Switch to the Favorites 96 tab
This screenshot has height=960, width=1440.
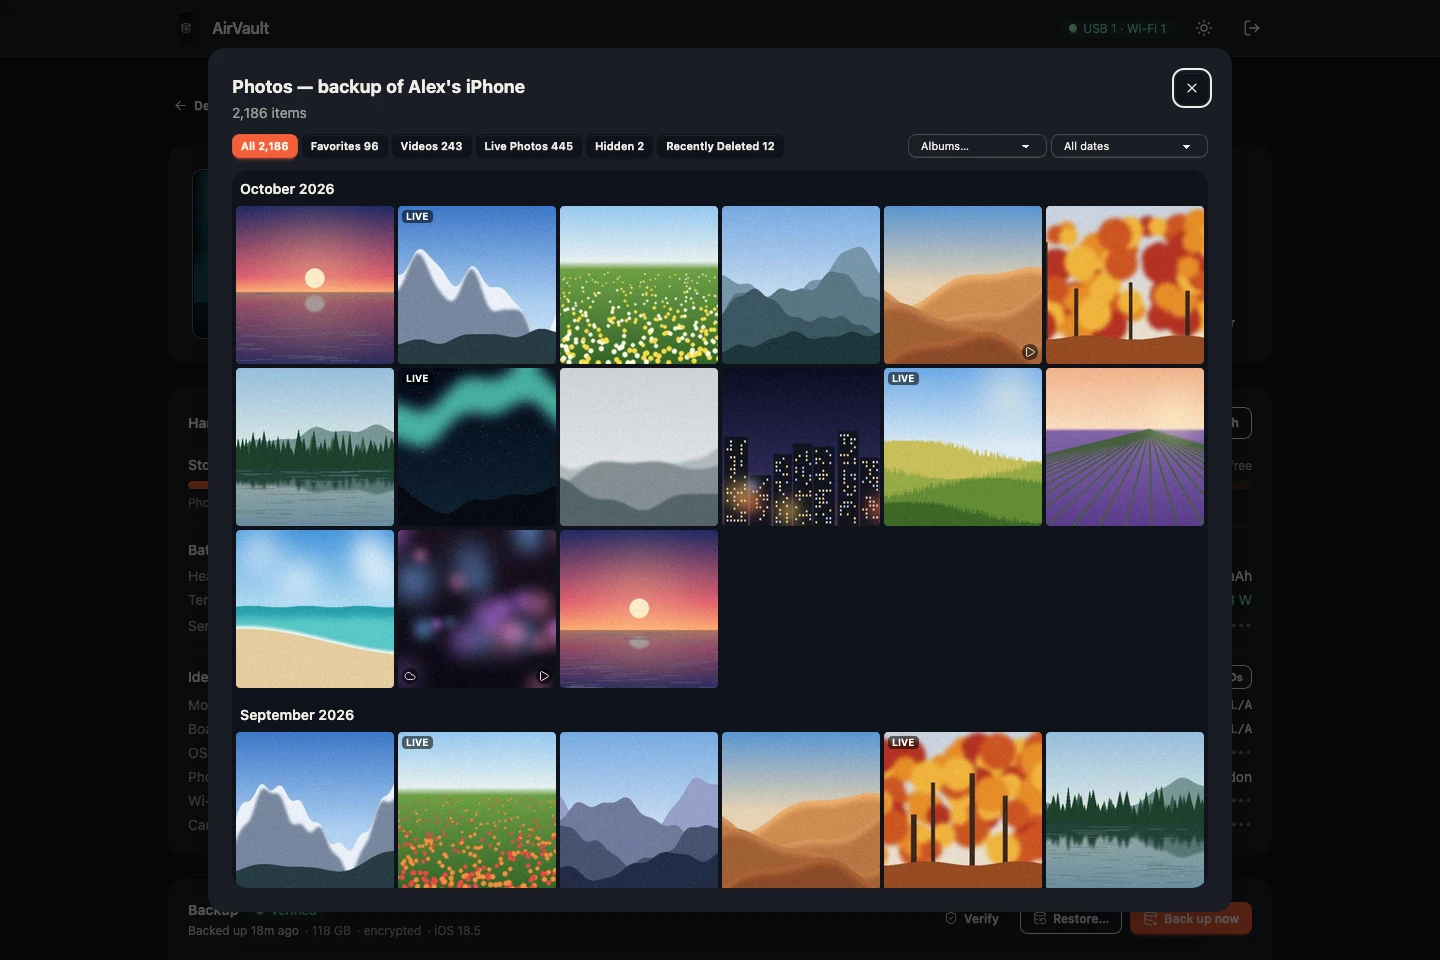click(x=344, y=146)
